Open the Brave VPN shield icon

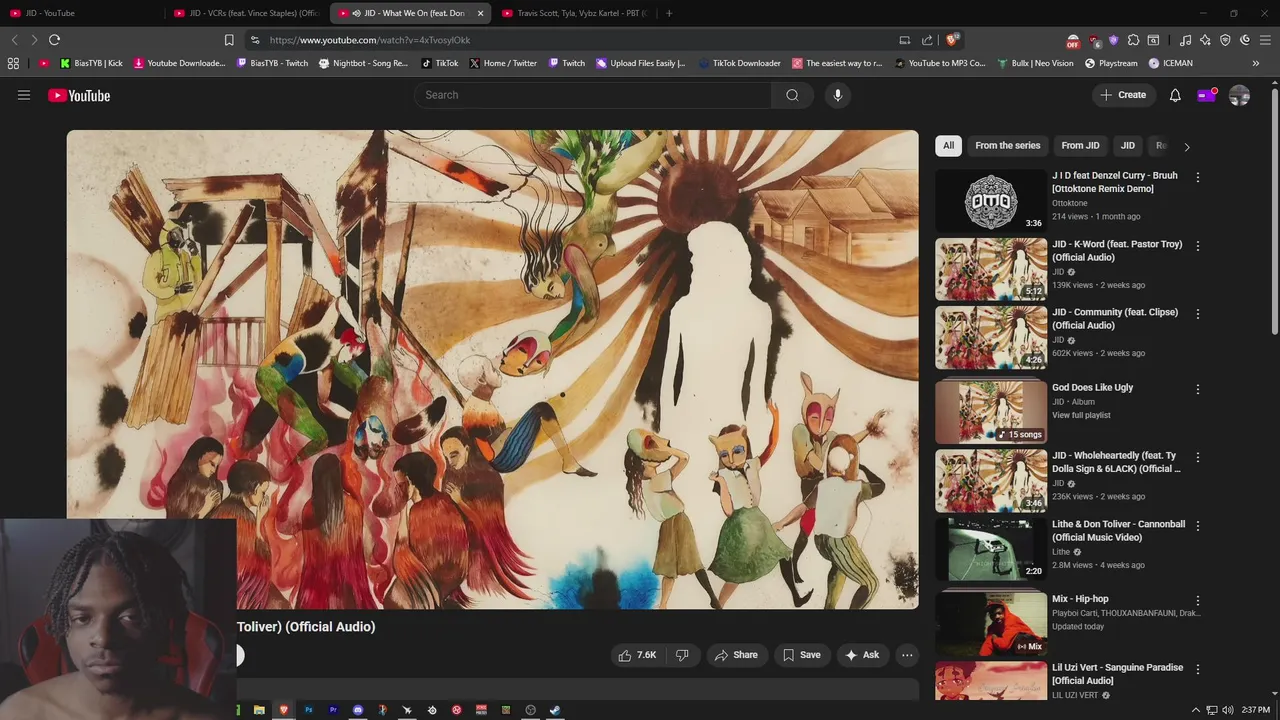pos(1225,40)
